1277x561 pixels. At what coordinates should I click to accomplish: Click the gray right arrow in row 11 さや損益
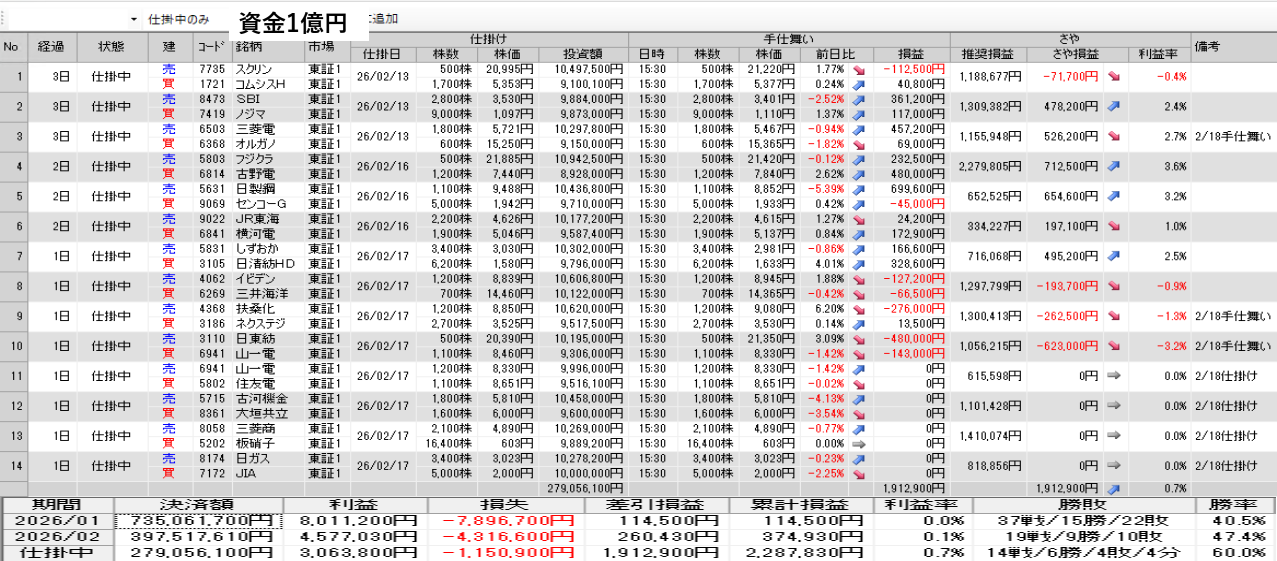click(x=1113, y=376)
